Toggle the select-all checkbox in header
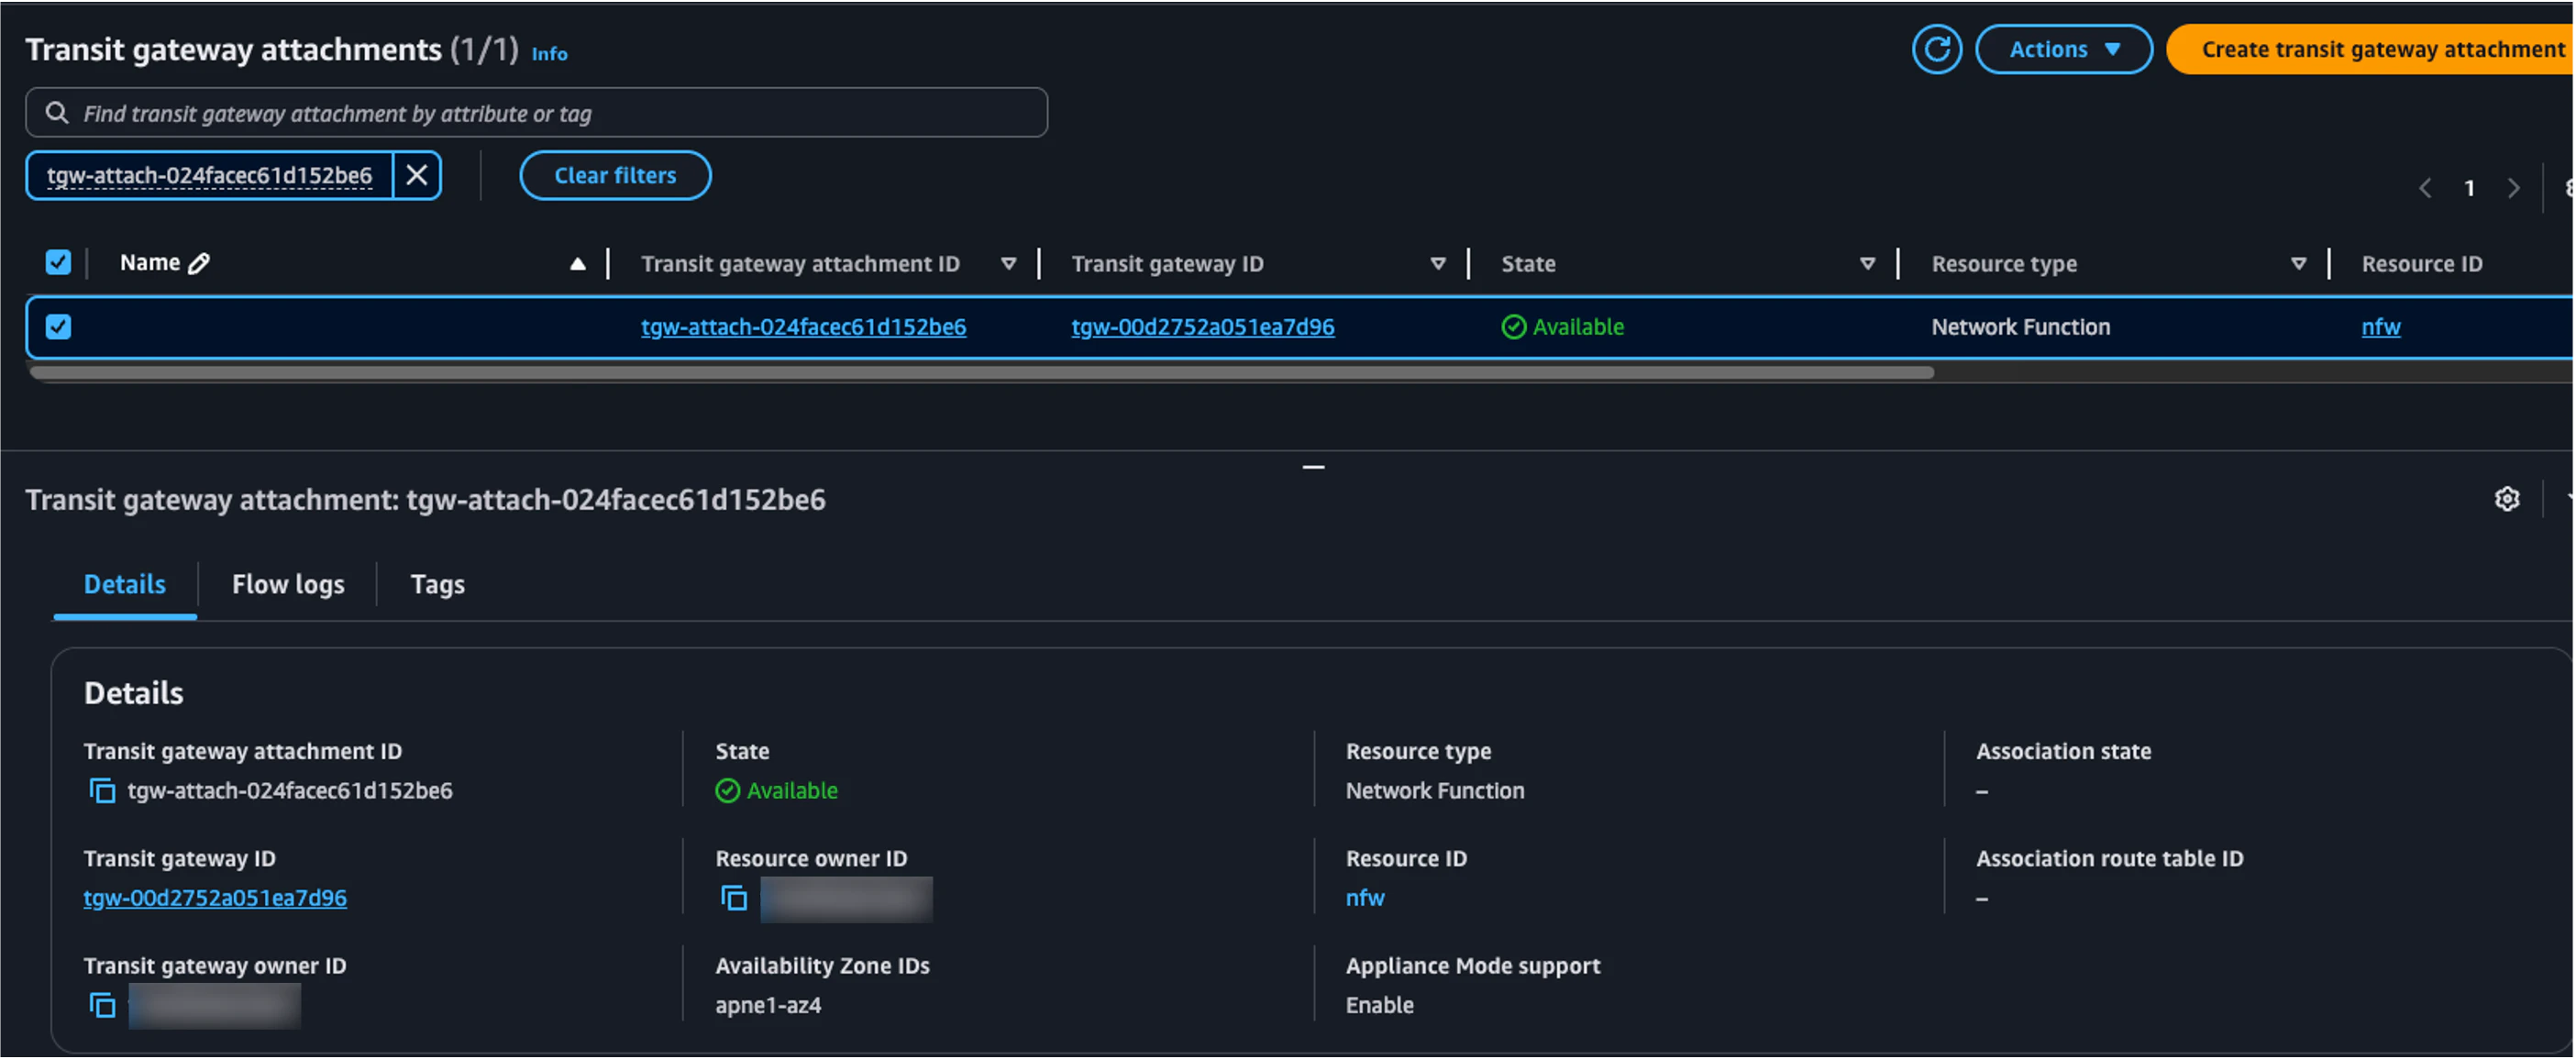2576x1059 pixels. coord(58,263)
